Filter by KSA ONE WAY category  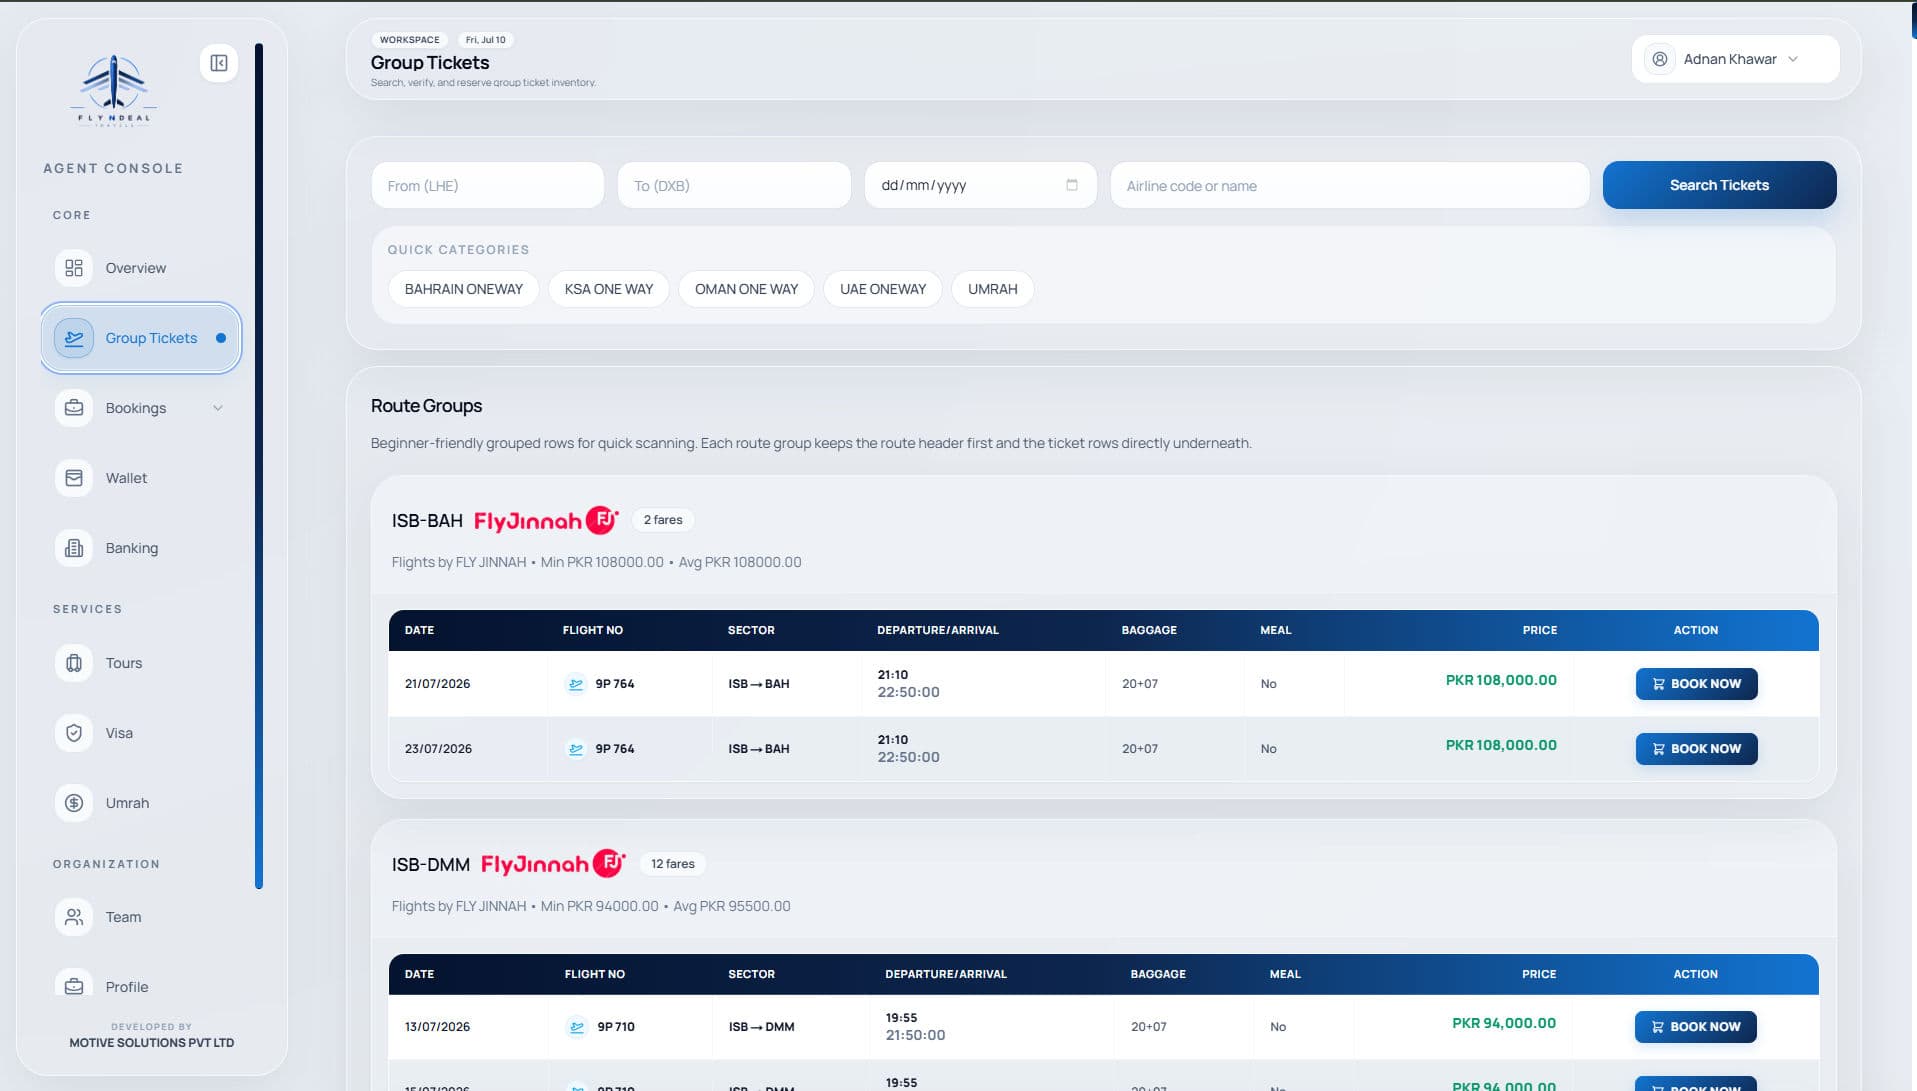[x=608, y=289]
